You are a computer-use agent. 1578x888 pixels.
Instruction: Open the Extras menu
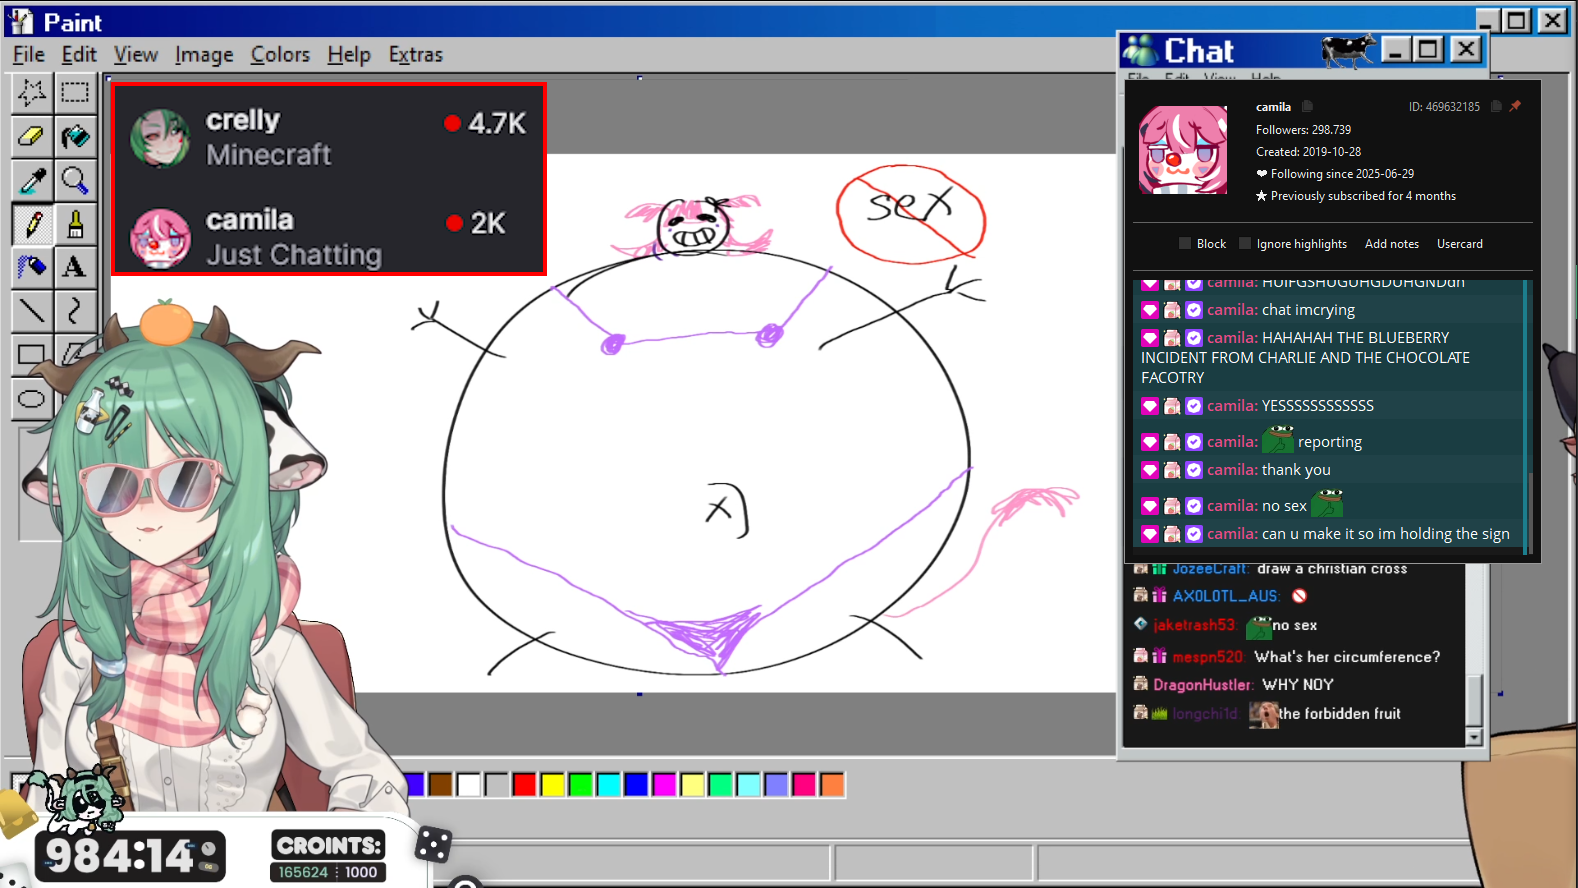(x=415, y=55)
